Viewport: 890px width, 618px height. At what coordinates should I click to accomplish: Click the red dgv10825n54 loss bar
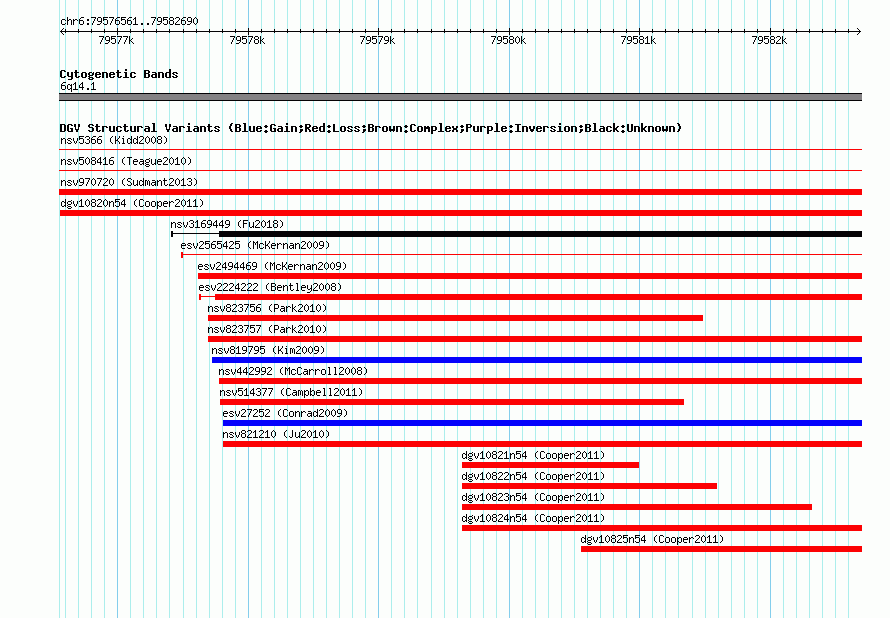(721, 549)
